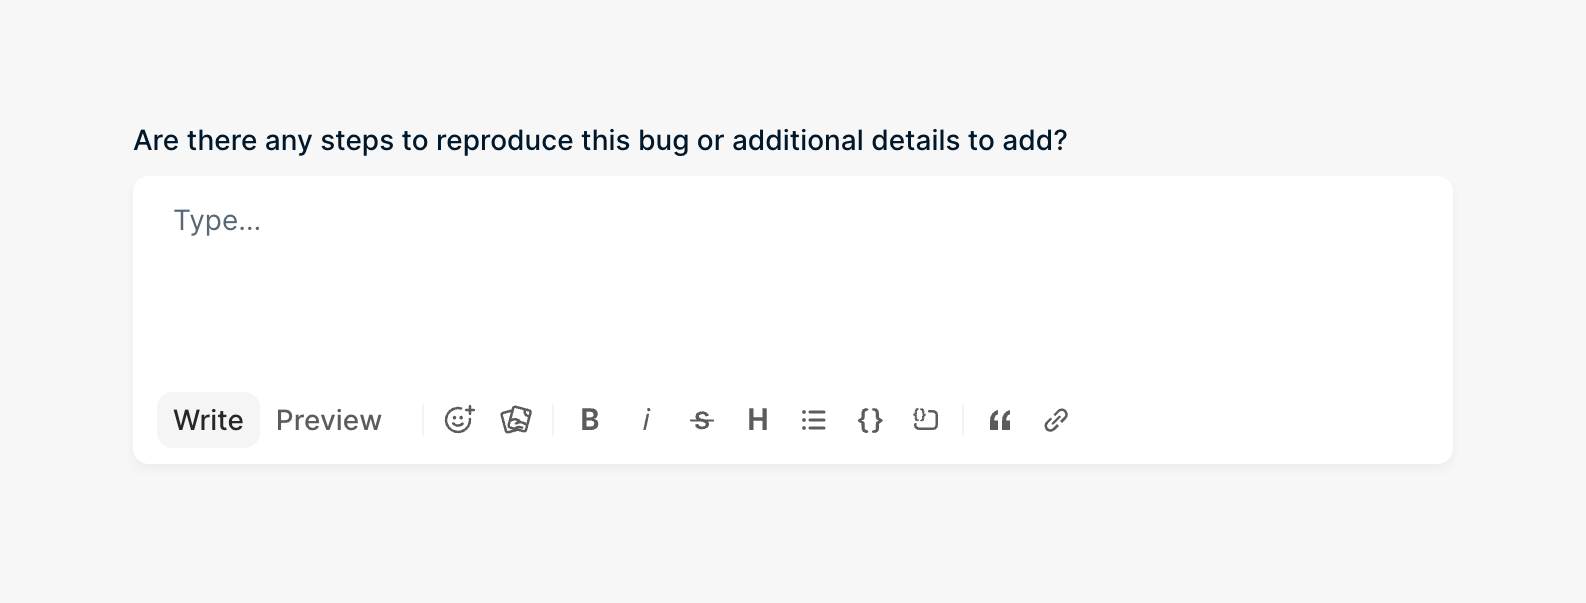This screenshot has height=603, width=1586.
Task: Click the "Type..." placeholder text
Action: [x=217, y=220]
